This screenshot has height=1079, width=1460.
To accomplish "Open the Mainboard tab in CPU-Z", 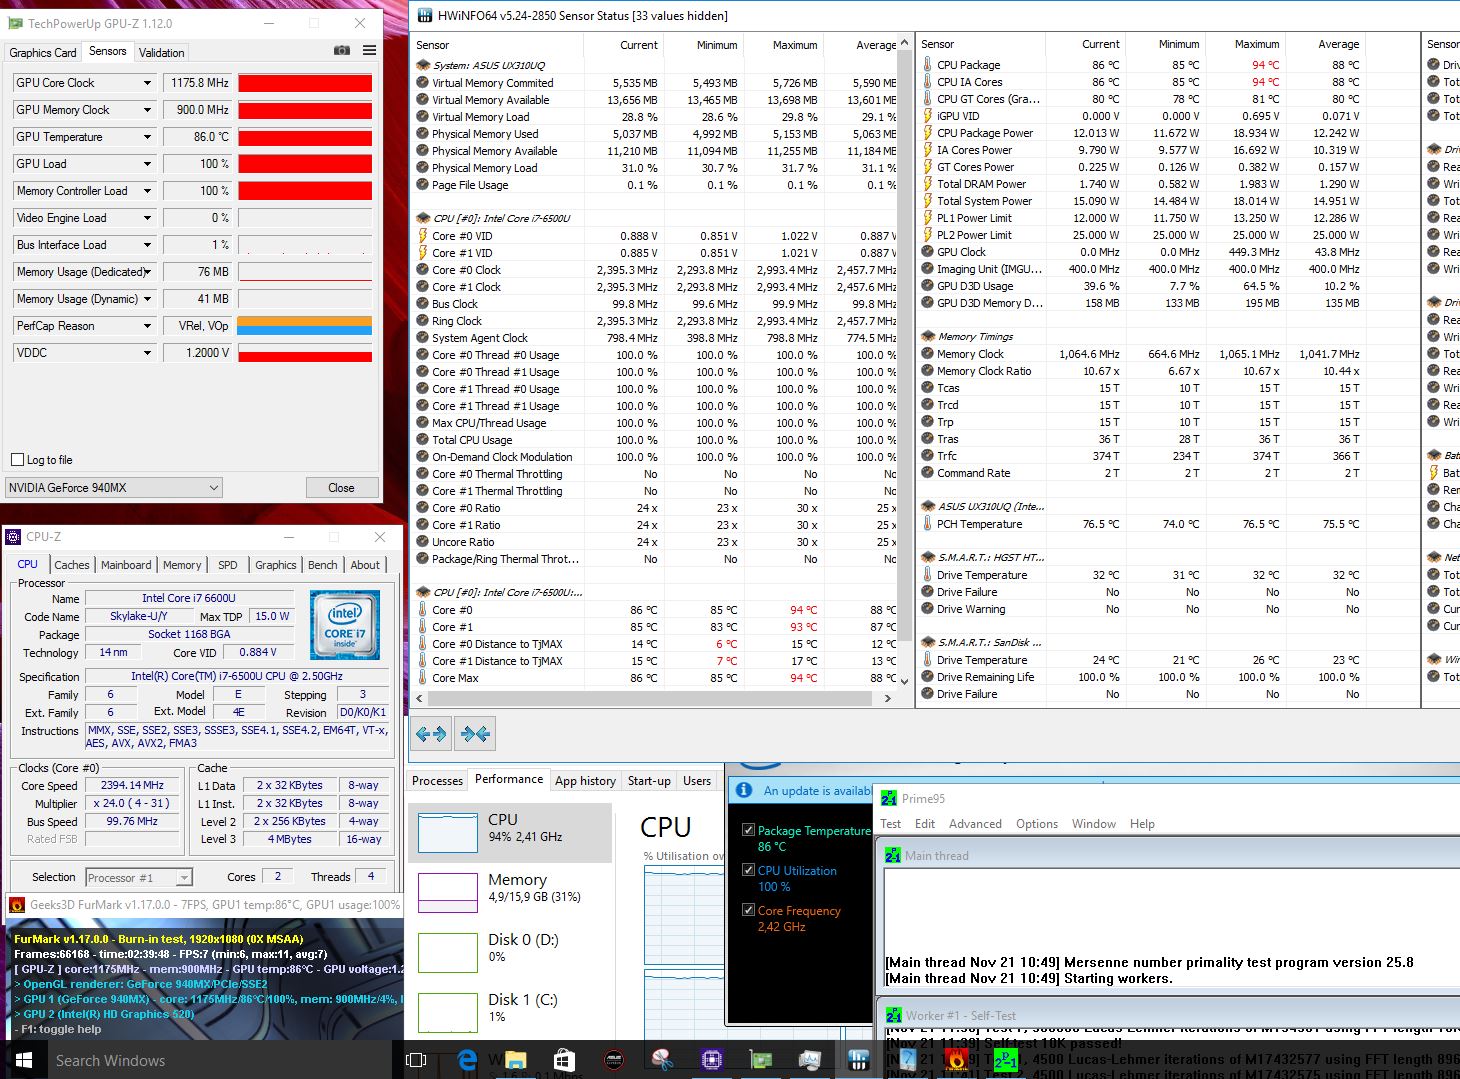I will click(126, 565).
